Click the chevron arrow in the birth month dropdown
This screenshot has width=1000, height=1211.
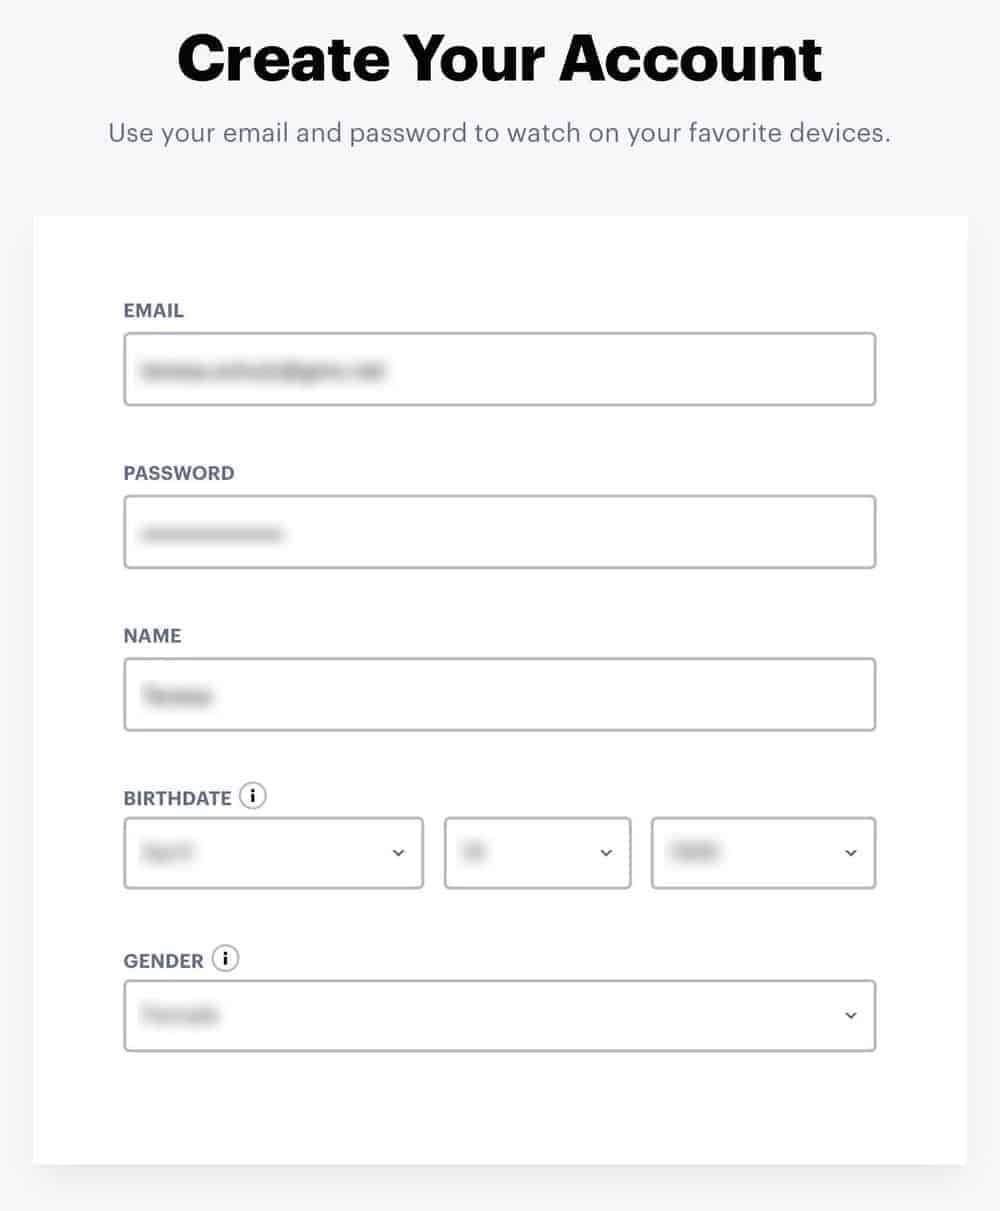(398, 853)
